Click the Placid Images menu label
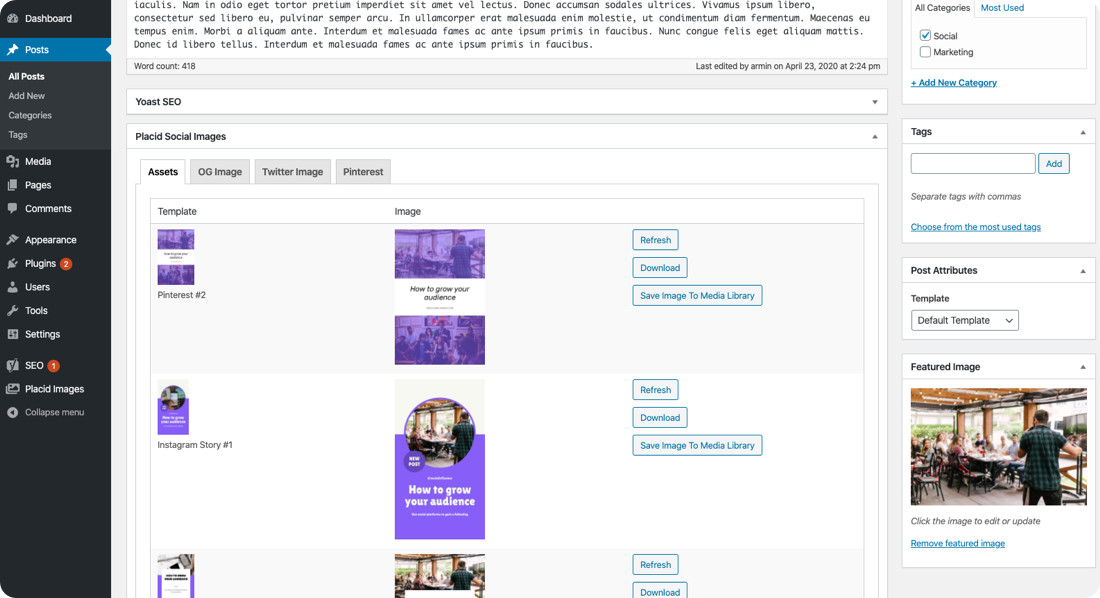The width and height of the screenshot is (1100, 598). (x=54, y=390)
